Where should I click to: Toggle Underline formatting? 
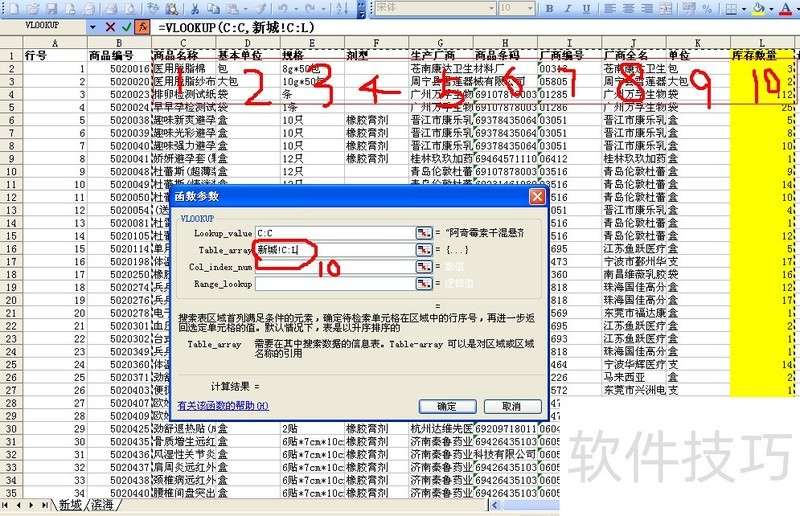(x=586, y=9)
